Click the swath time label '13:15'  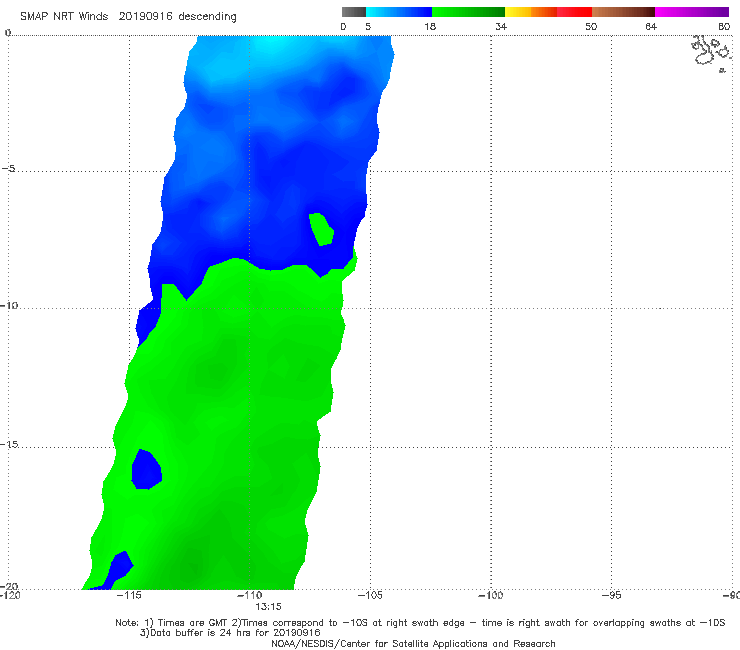click(268, 607)
